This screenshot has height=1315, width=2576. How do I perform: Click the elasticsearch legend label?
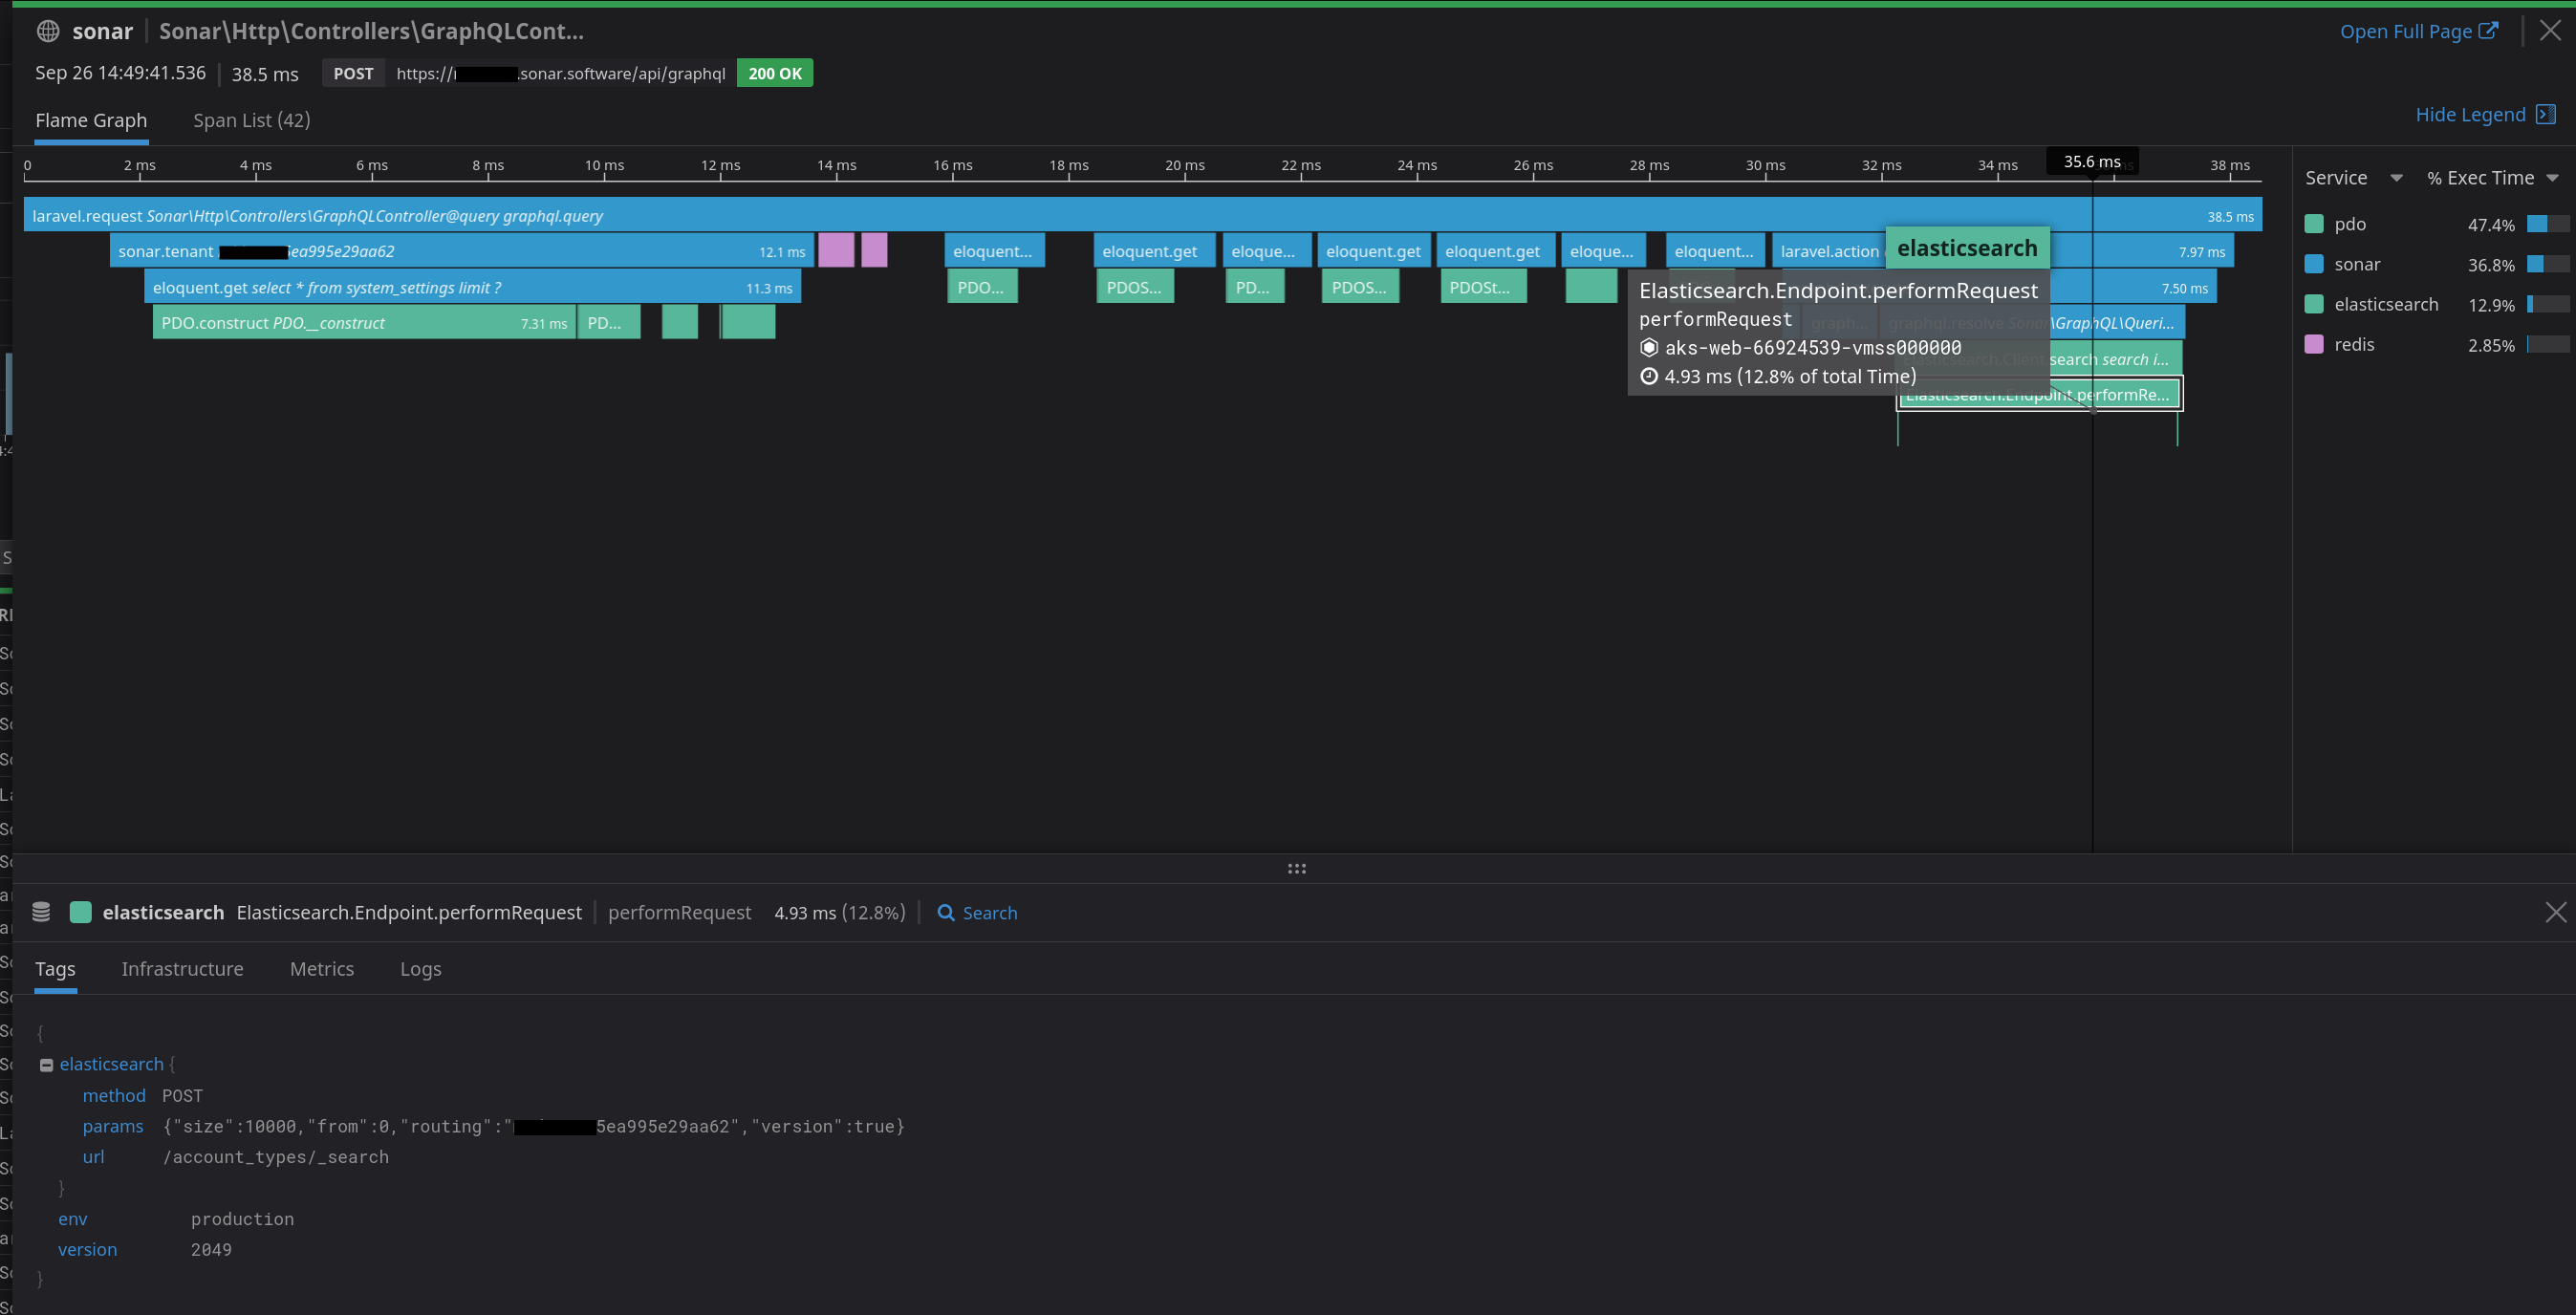2386,304
